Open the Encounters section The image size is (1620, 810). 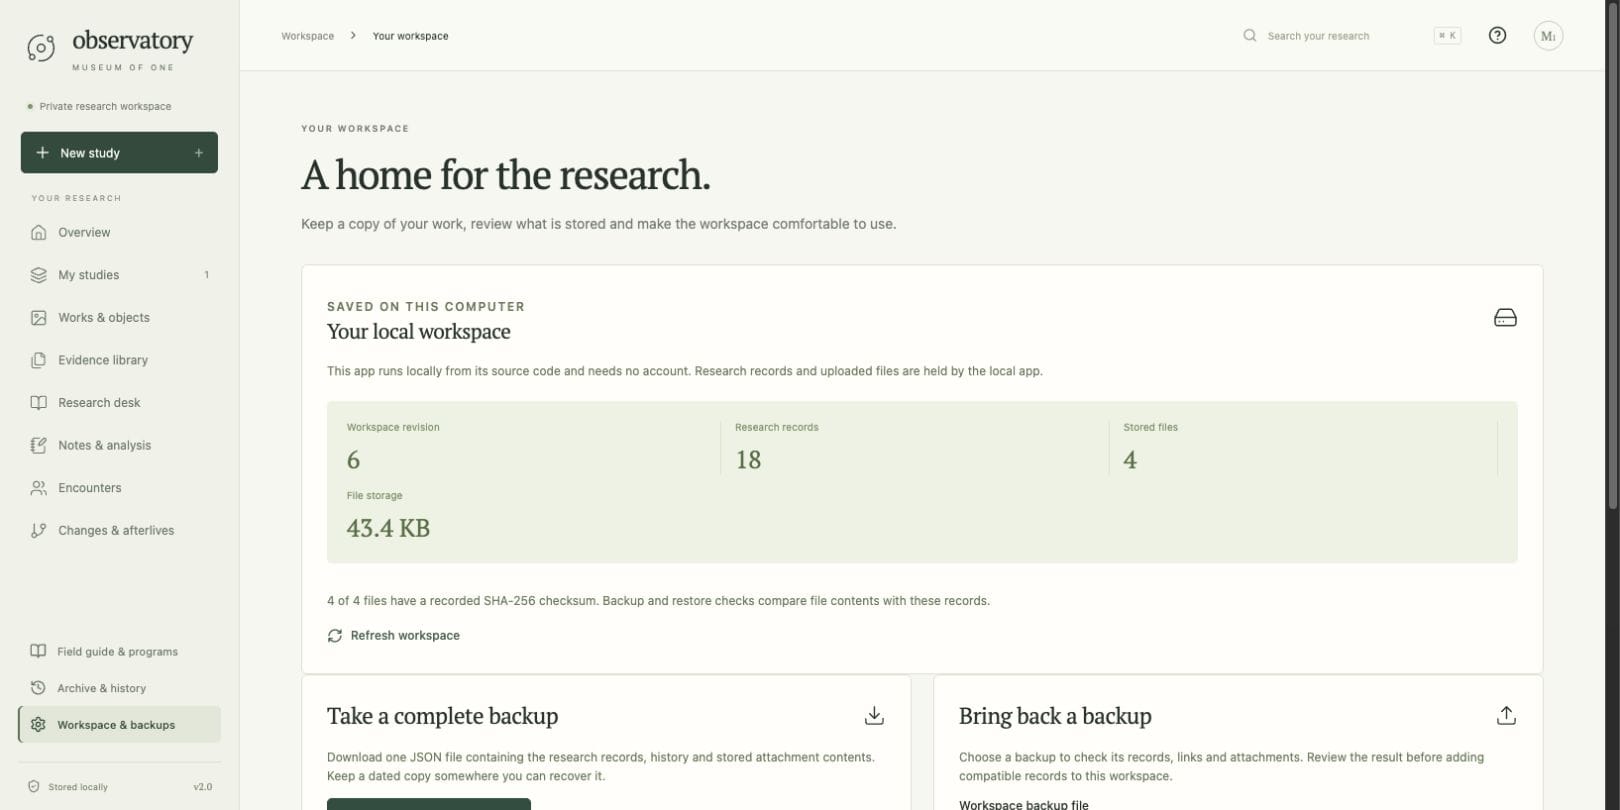[x=119, y=488]
